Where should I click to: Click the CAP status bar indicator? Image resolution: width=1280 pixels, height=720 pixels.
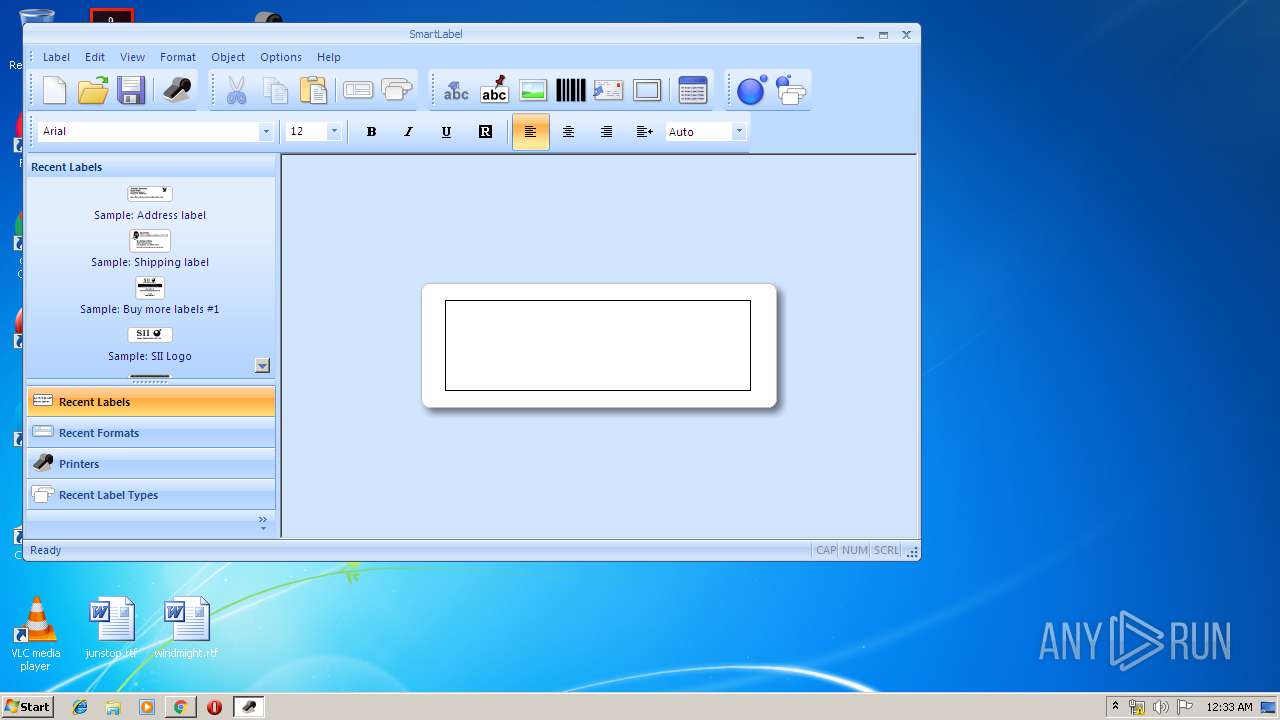click(x=826, y=550)
